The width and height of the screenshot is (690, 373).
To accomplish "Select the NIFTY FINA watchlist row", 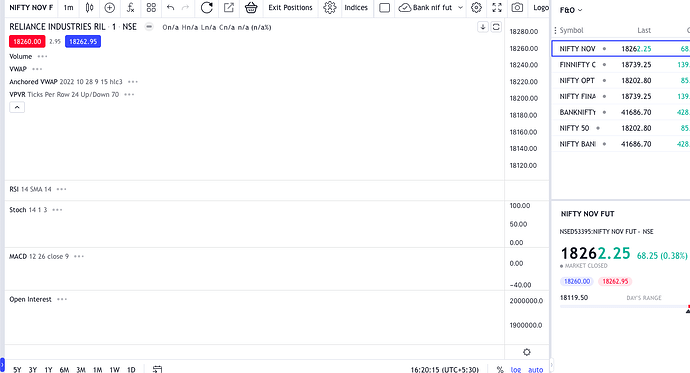I will [x=621, y=96].
